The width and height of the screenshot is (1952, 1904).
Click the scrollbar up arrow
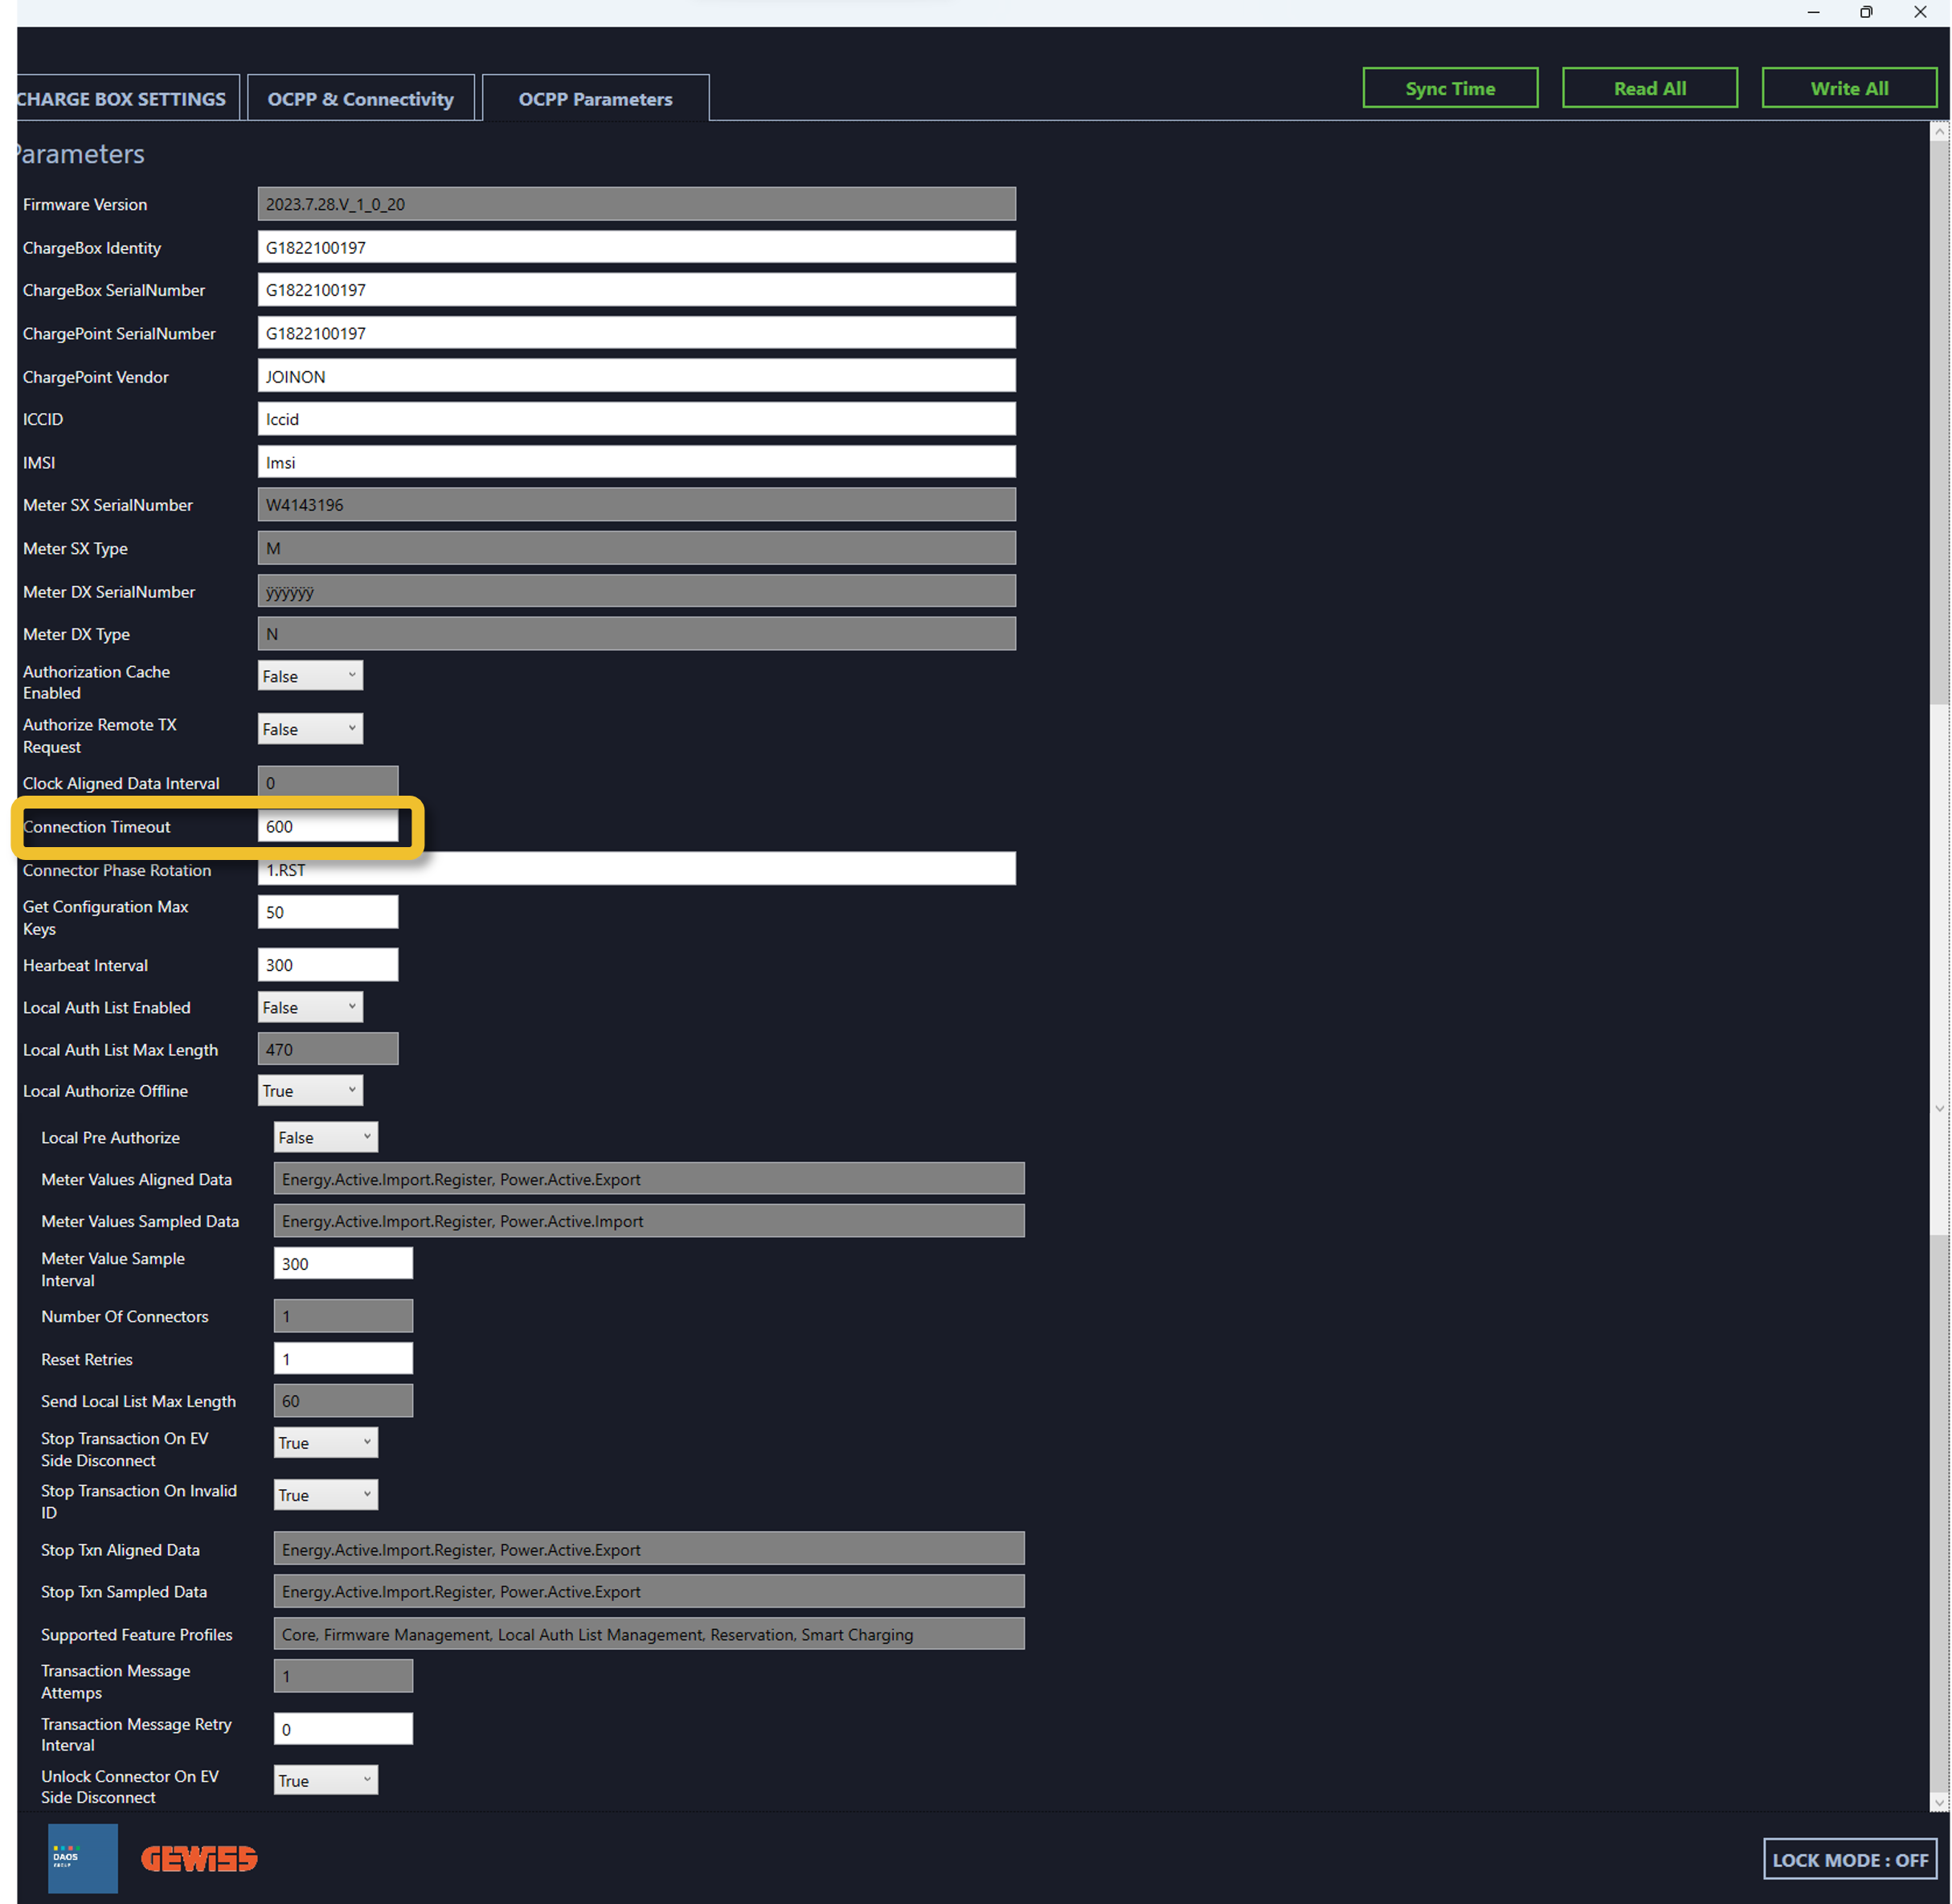coord(1939,131)
